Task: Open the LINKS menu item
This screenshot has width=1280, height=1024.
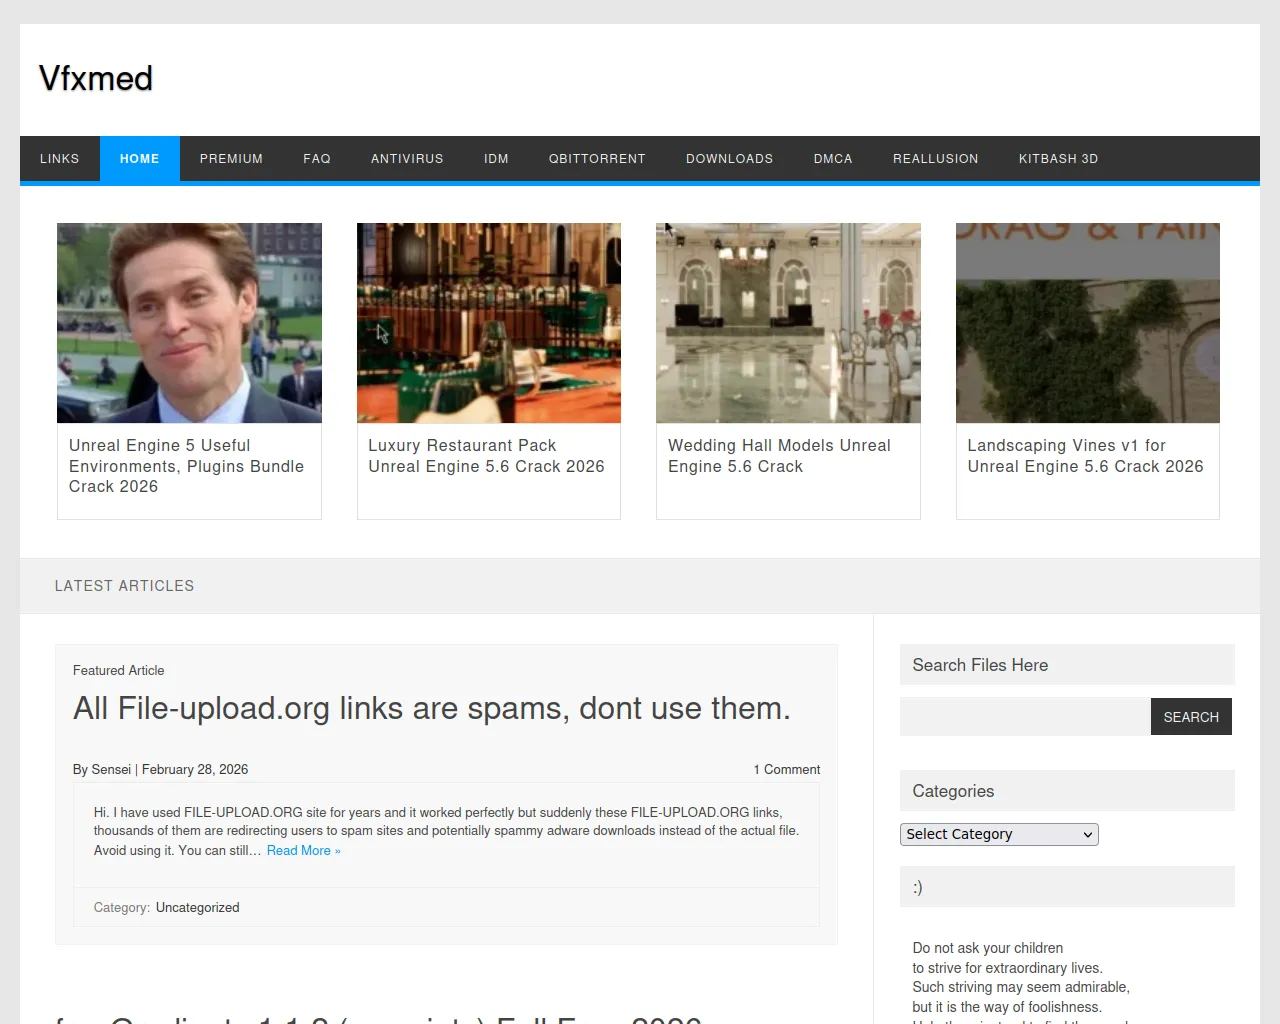Action: click(59, 158)
